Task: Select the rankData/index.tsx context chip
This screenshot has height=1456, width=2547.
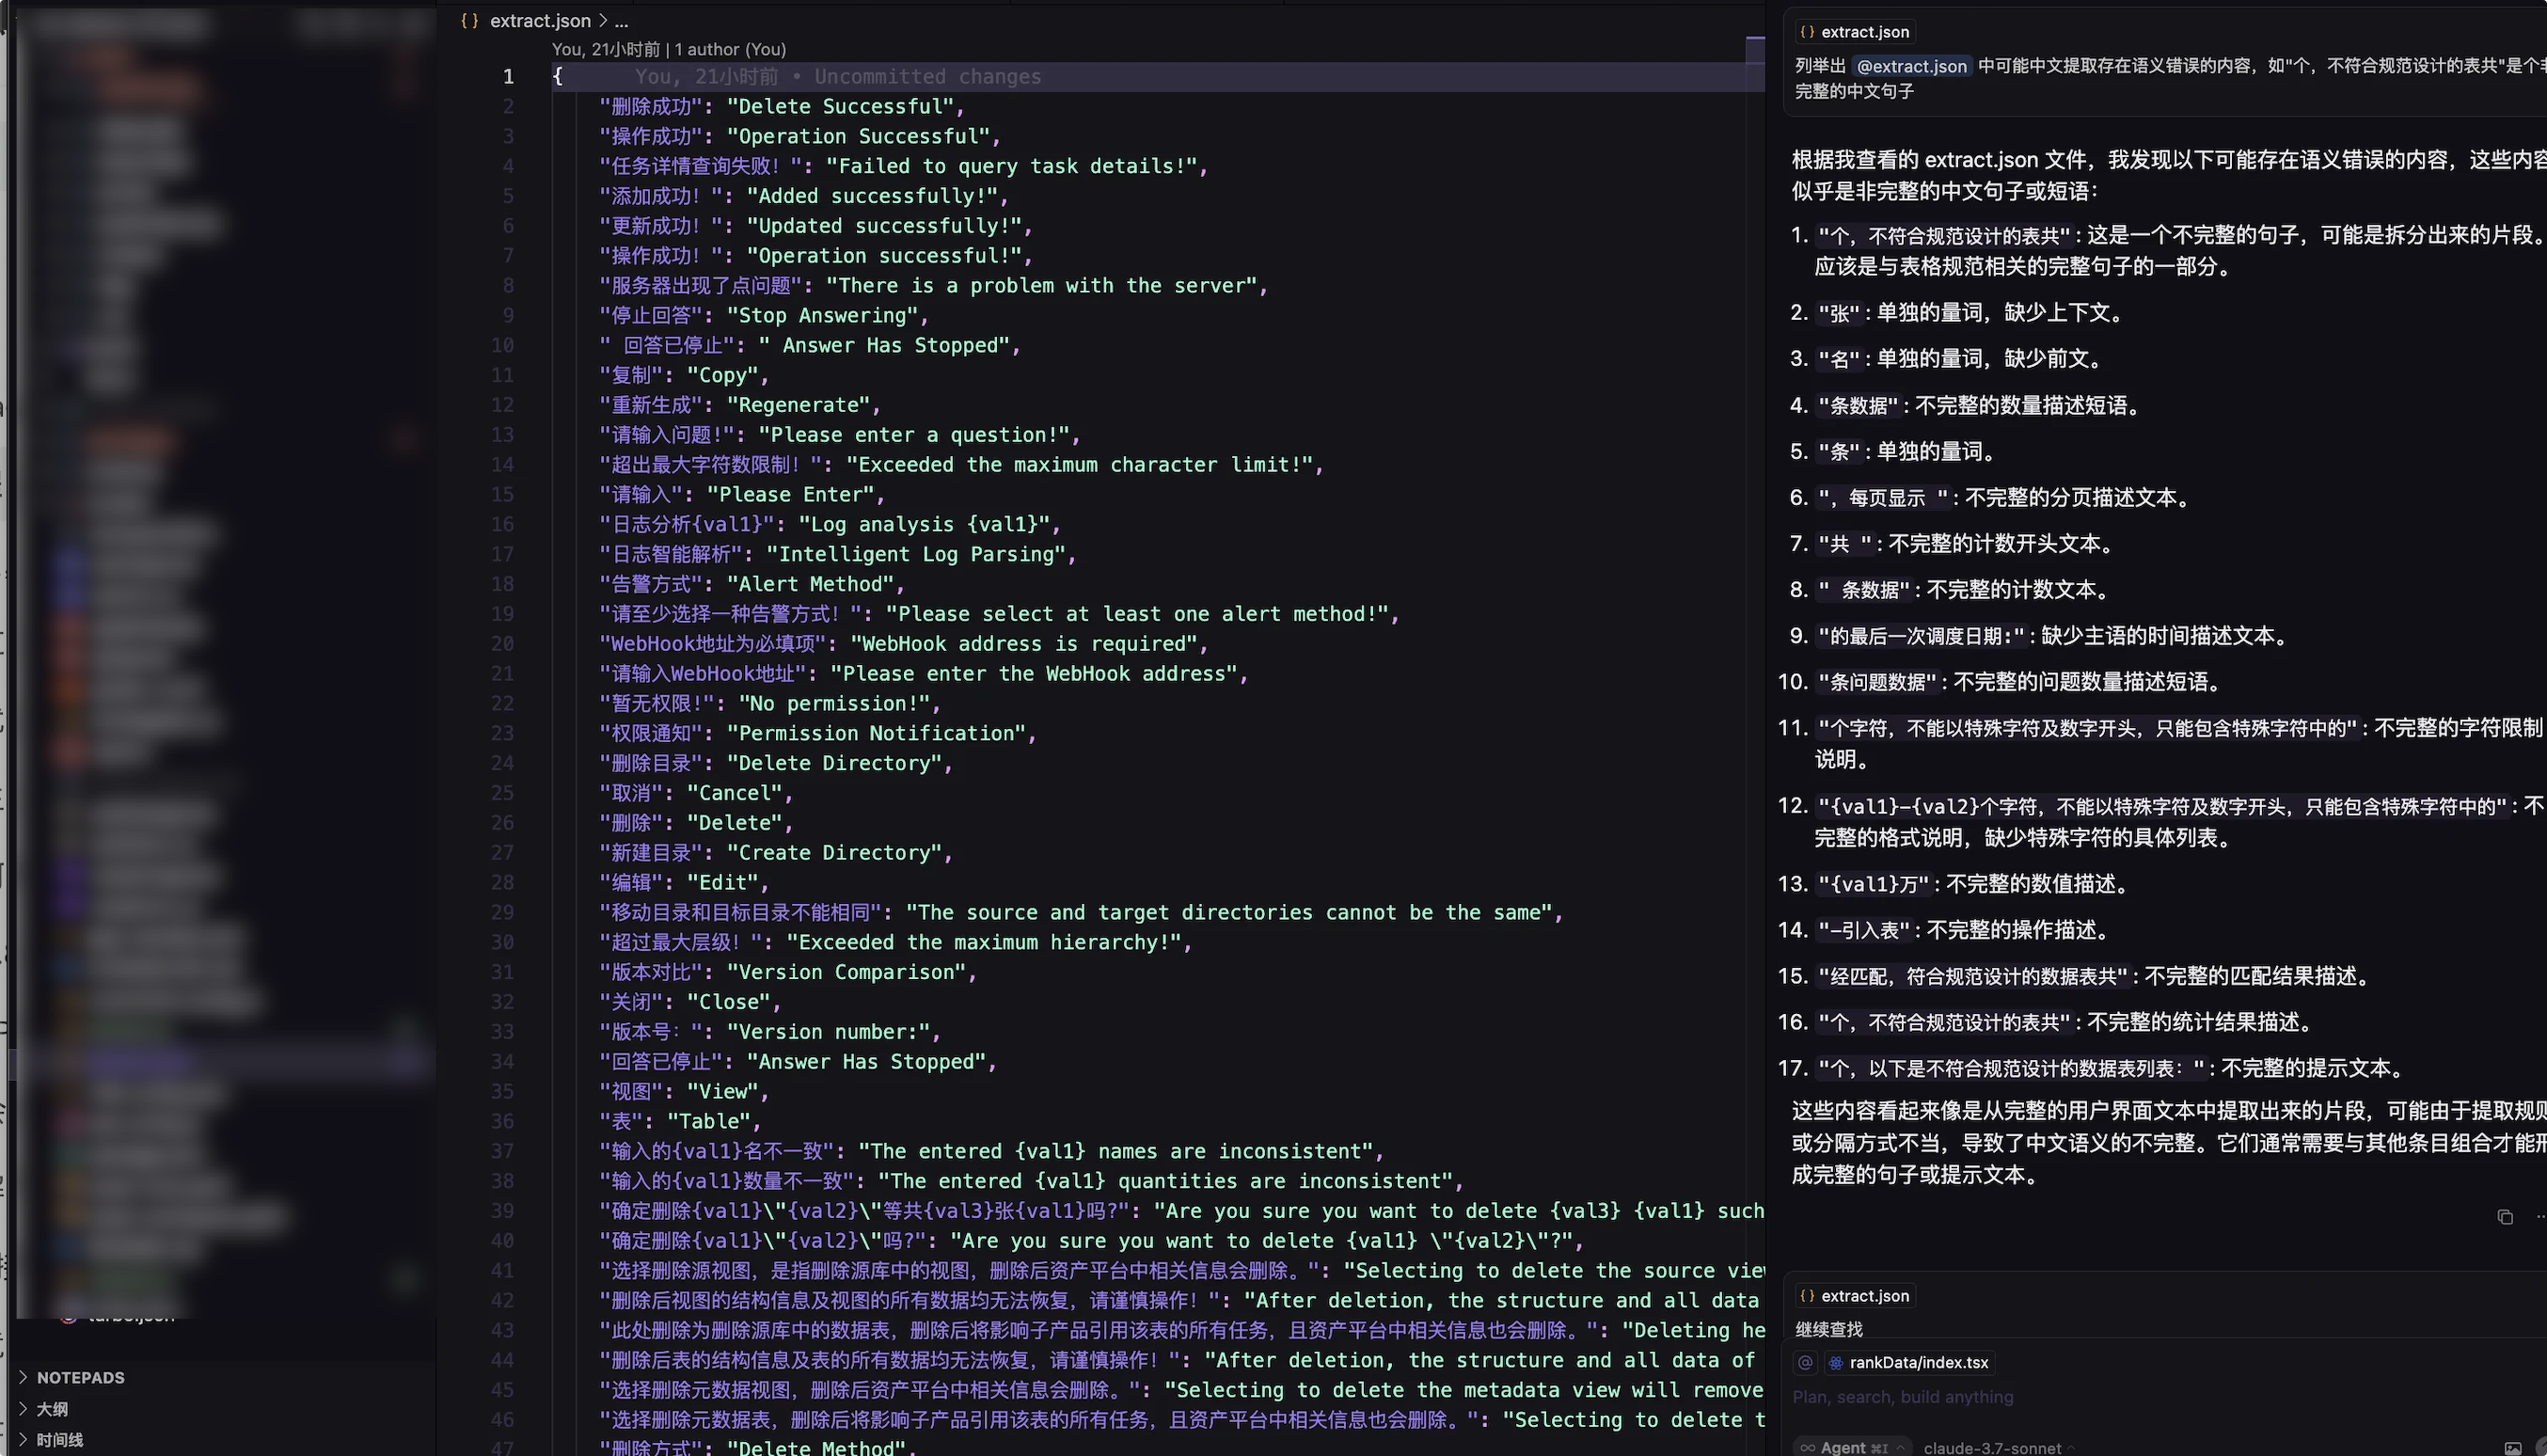Action: 1917,1362
